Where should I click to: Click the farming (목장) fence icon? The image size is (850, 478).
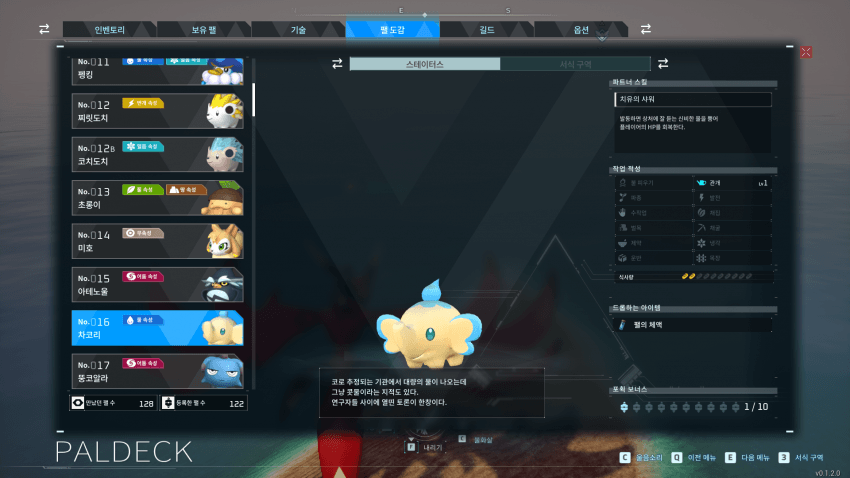[701, 259]
